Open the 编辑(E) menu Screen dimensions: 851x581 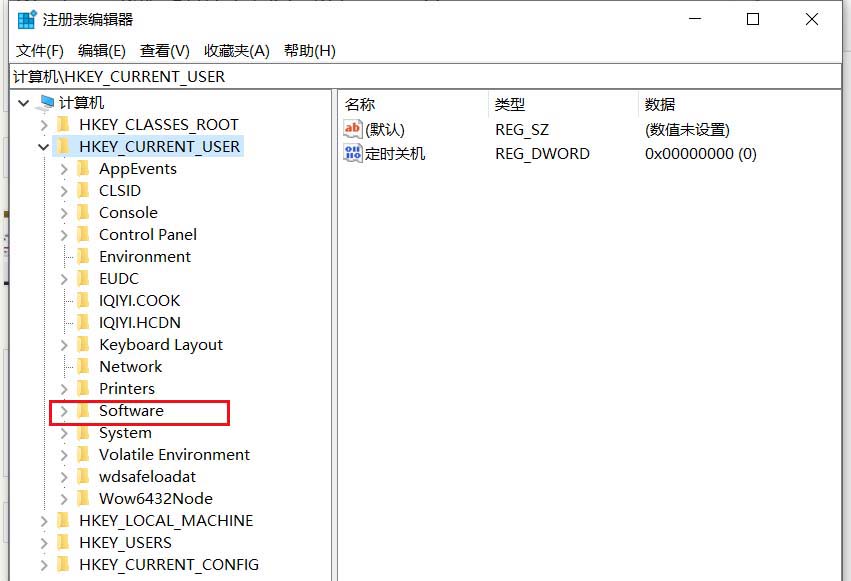[101, 51]
